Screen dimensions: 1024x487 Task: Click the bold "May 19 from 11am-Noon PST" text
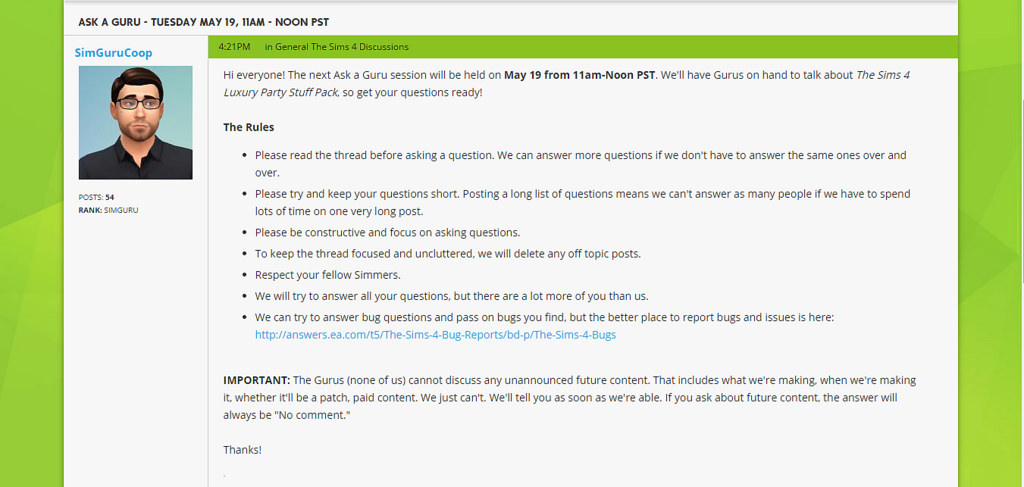580,75
